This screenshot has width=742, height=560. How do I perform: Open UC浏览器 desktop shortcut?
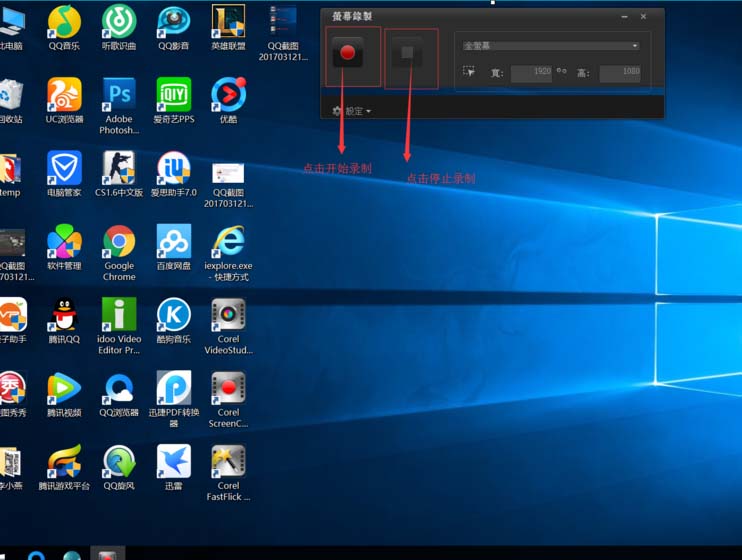tap(64, 101)
